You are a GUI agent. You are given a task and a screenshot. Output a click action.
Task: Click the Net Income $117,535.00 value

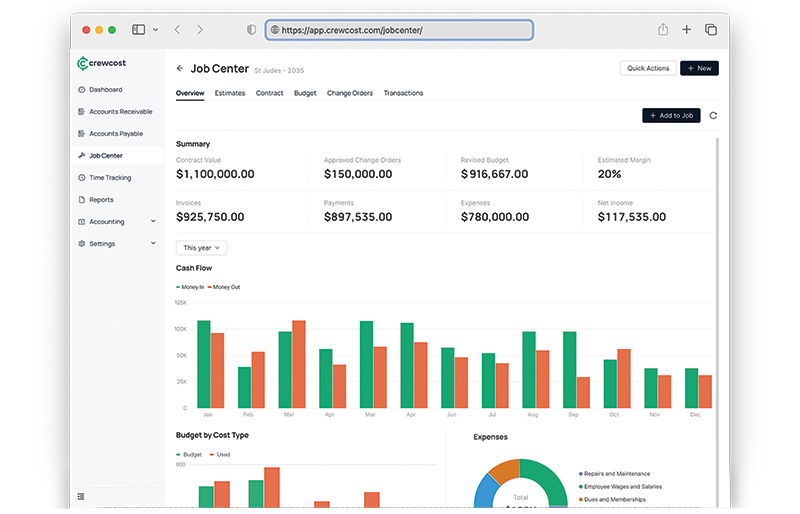tap(632, 217)
